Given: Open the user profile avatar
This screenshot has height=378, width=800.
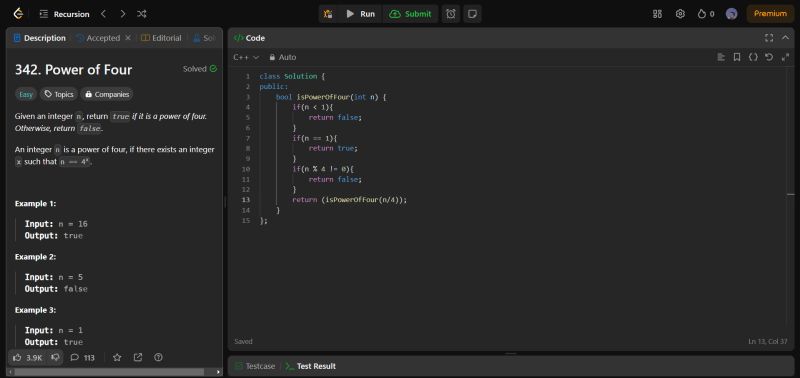Looking at the screenshot, I should [732, 14].
